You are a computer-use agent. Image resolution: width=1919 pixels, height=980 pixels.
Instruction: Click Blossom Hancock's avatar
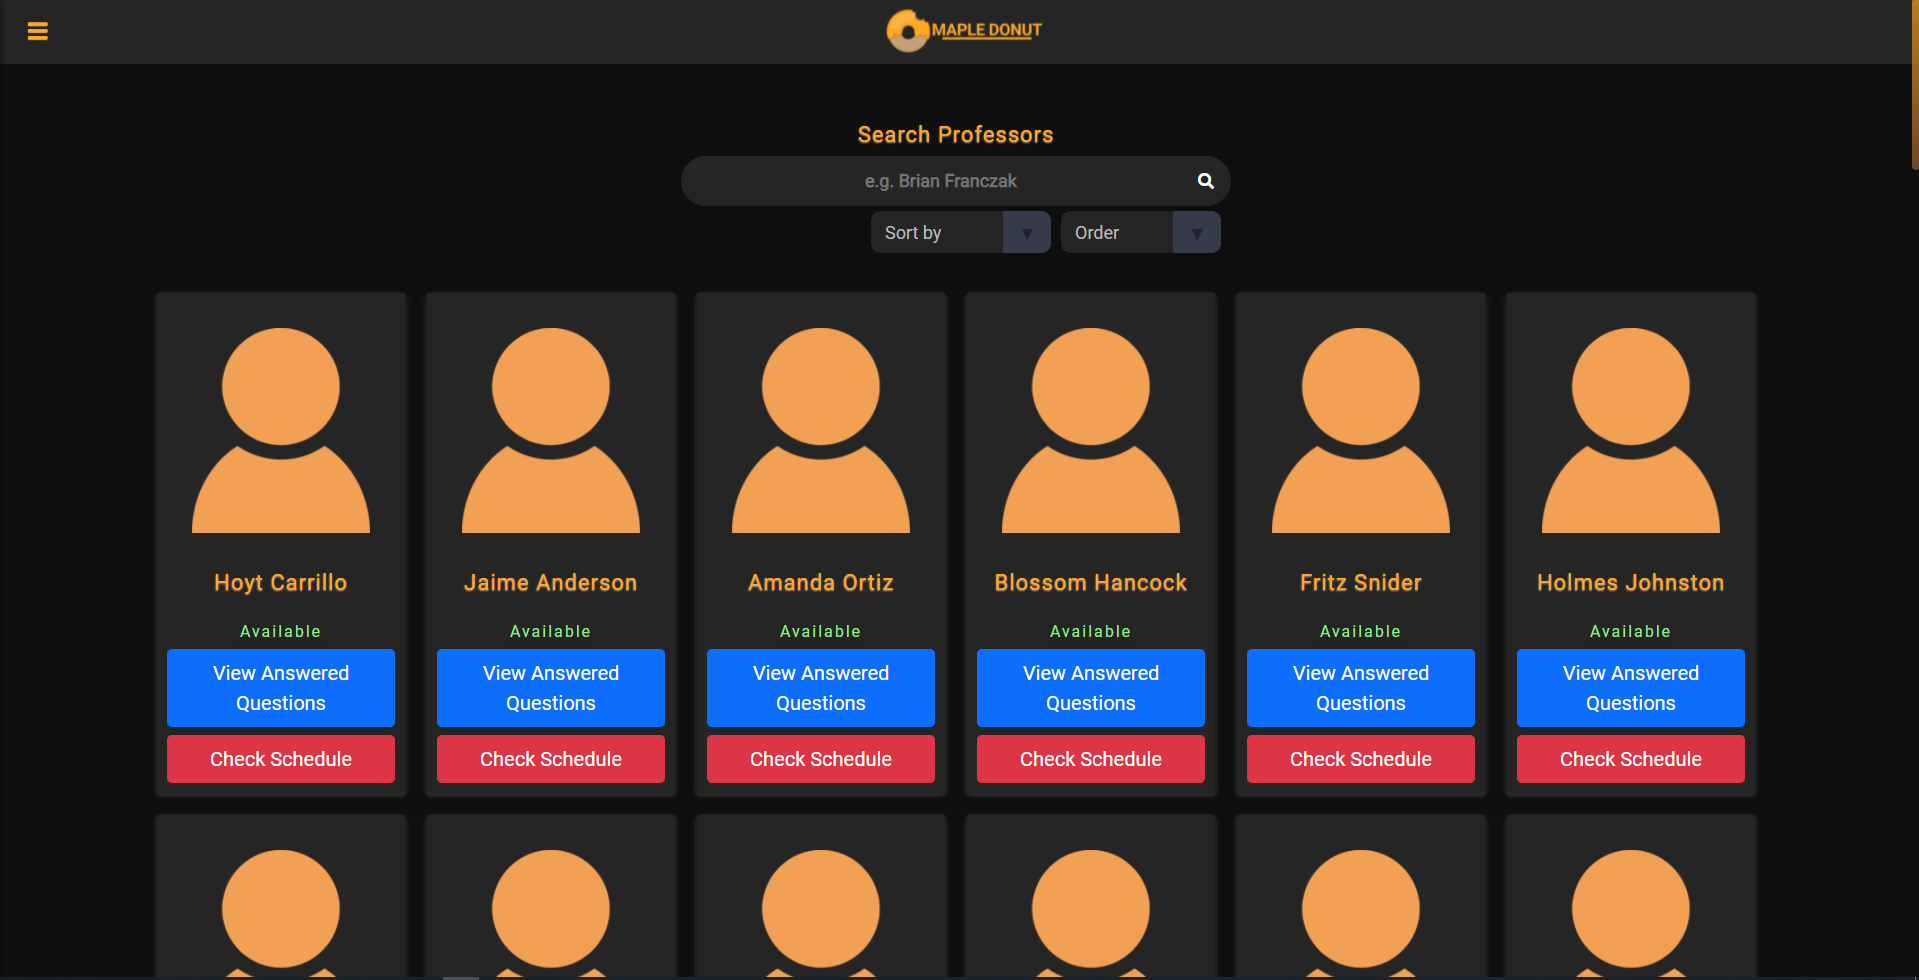pos(1091,430)
